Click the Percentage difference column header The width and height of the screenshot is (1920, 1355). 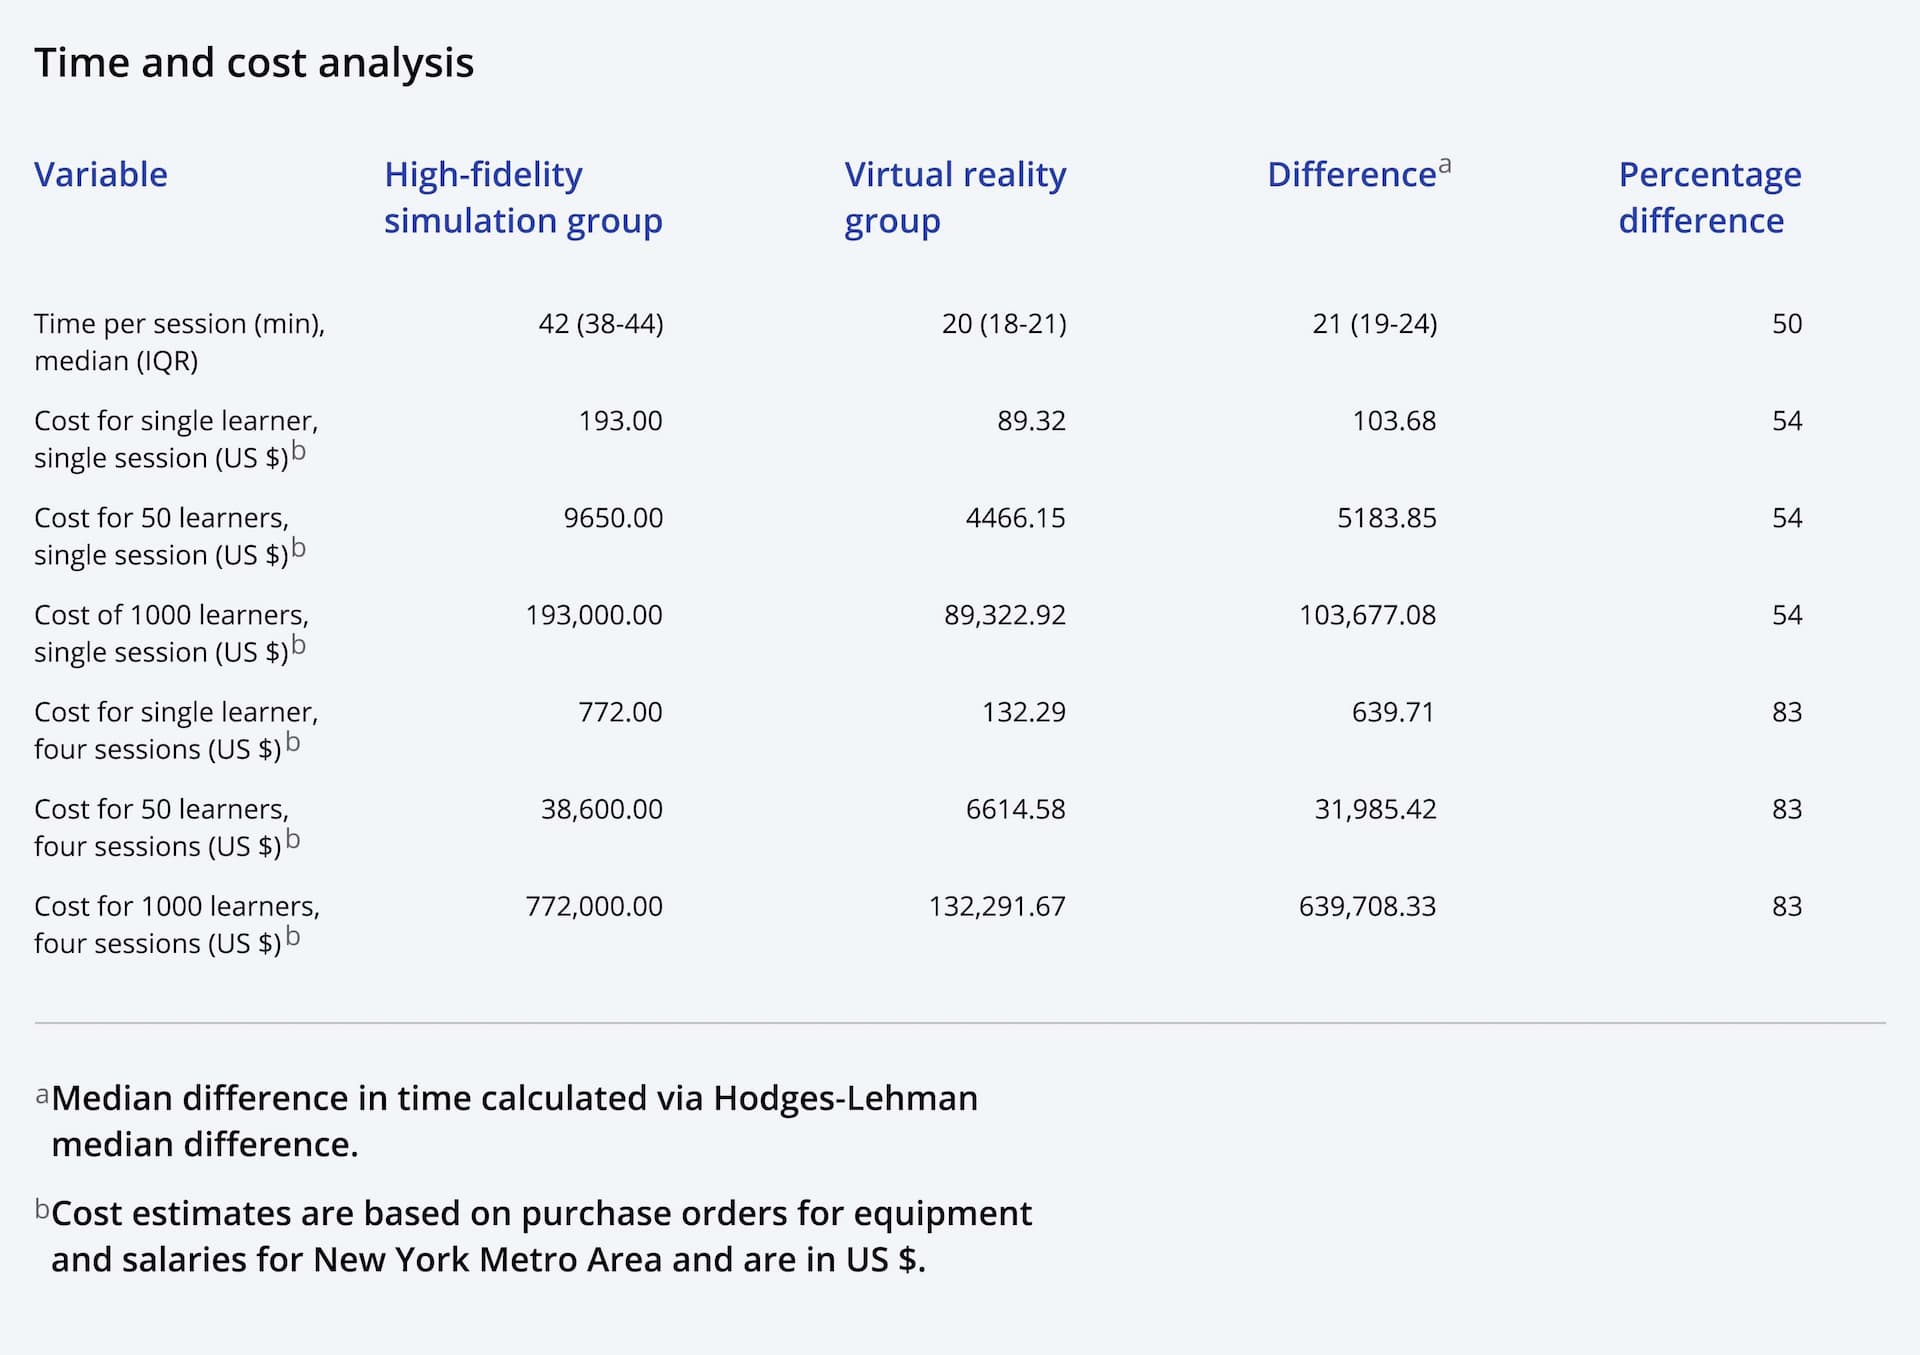(x=1710, y=198)
